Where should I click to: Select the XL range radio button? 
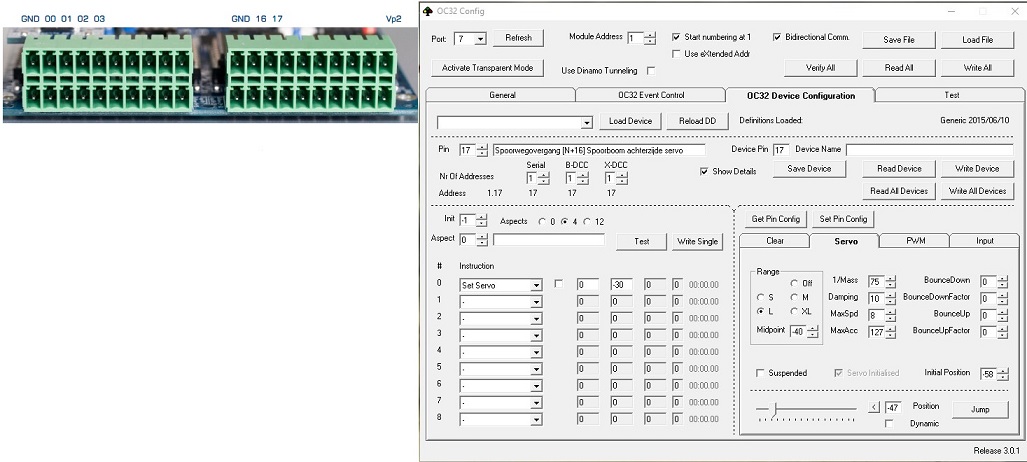pos(794,311)
